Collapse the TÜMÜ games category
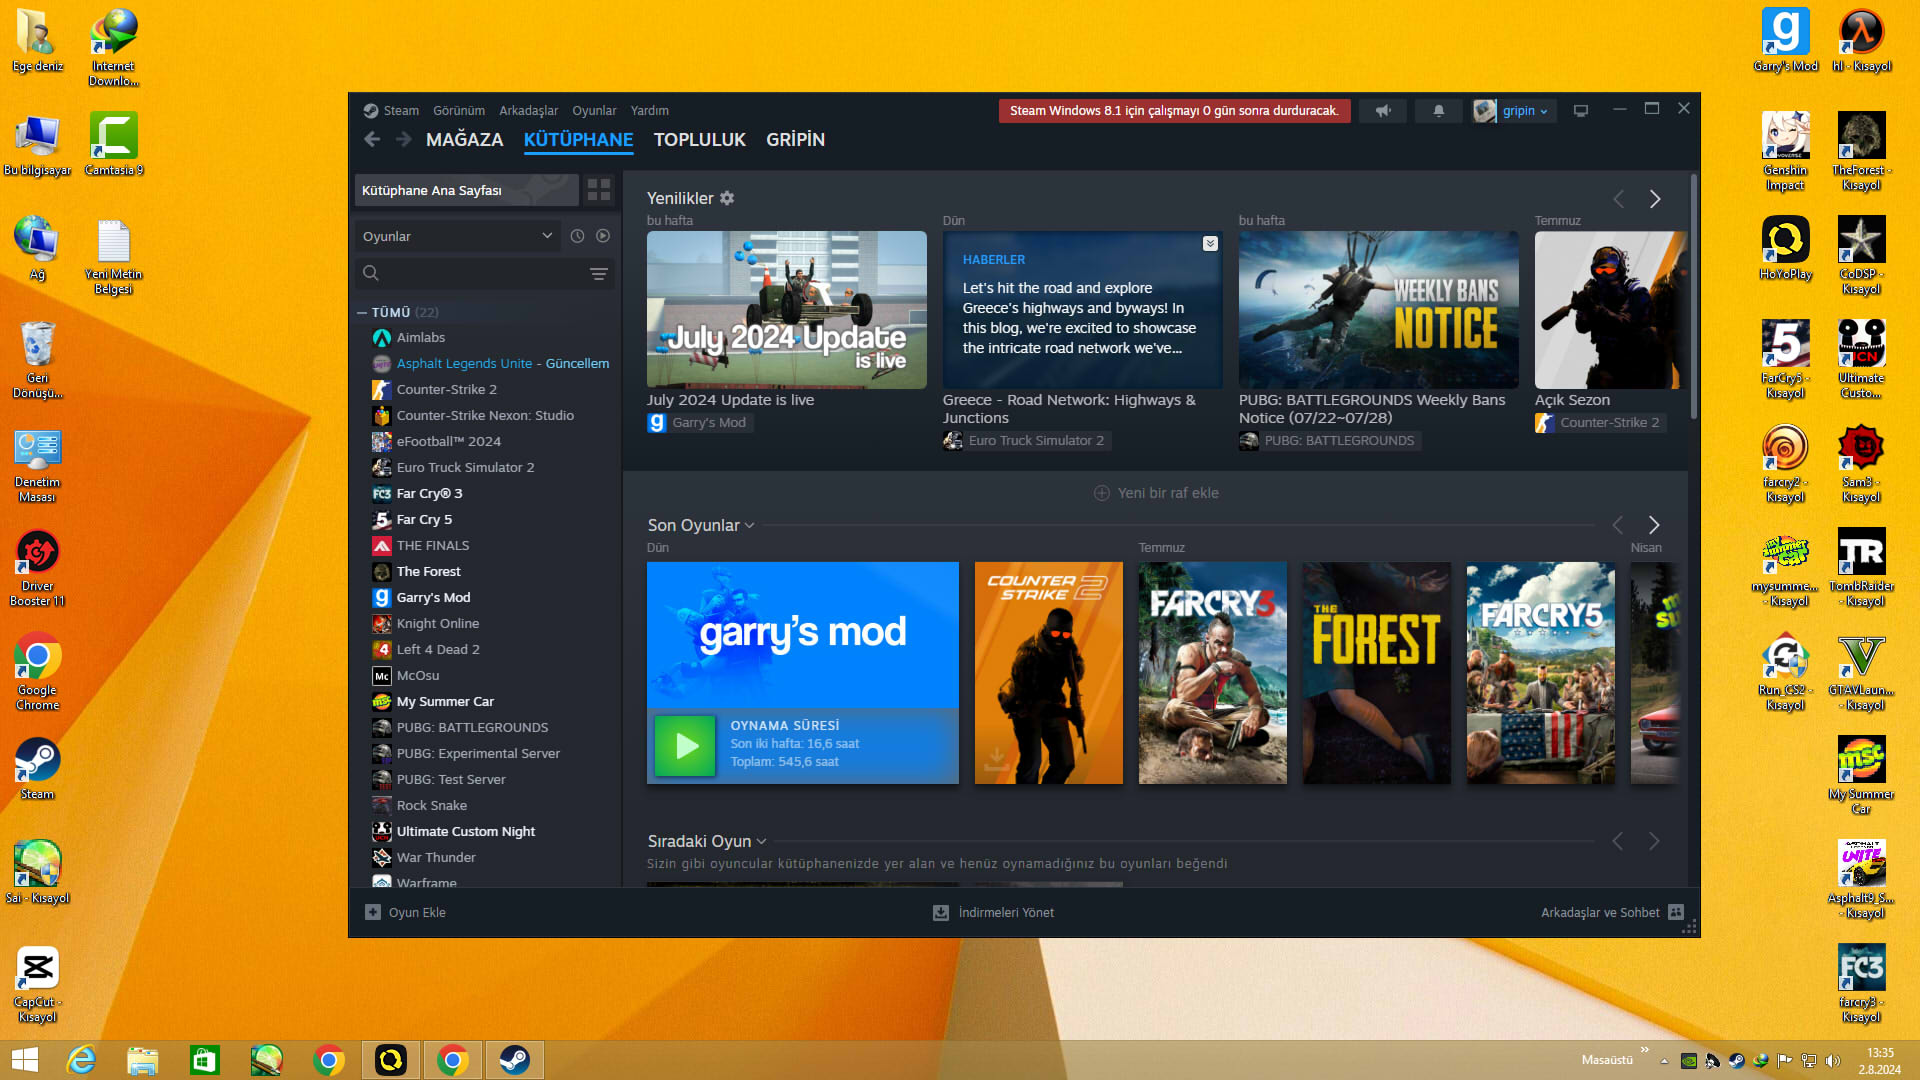The width and height of the screenshot is (1920, 1080). [x=362, y=313]
